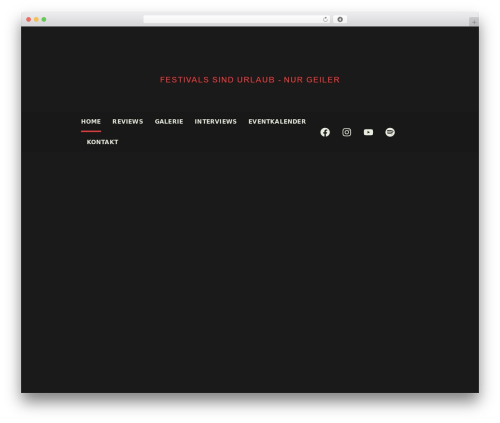Open the Spotify social icon
This screenshot has height=423, width=500.
pos(390,132)
